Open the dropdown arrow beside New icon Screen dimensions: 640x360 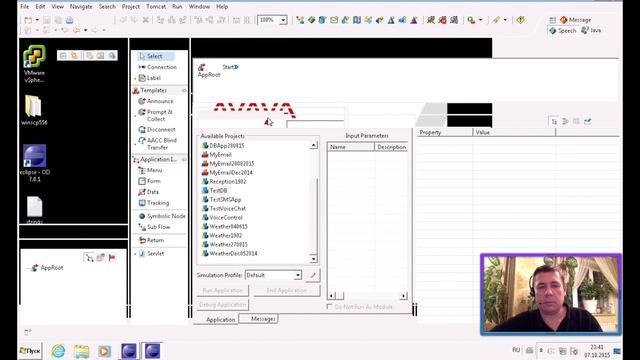pyautogui.click(x=37, y=20)
